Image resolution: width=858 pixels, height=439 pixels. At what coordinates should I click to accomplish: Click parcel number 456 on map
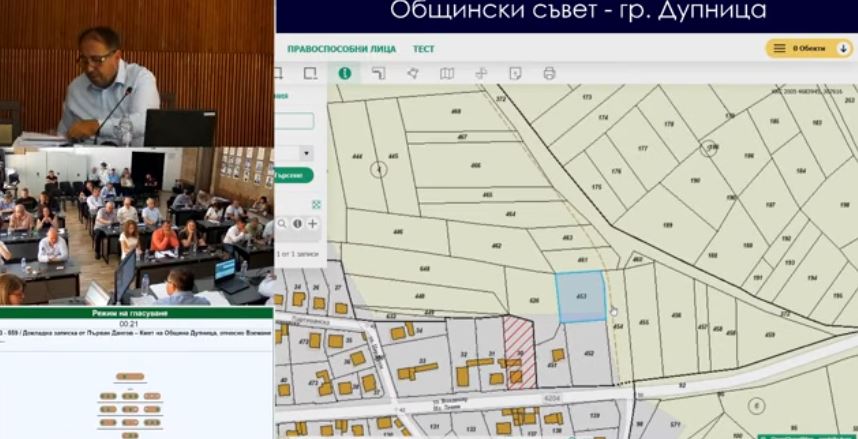point(676,315)
